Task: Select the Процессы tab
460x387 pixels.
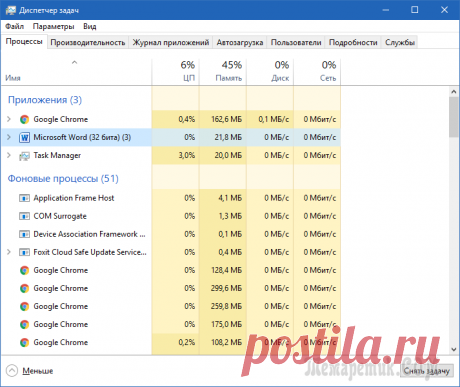Action: [24, 42]
